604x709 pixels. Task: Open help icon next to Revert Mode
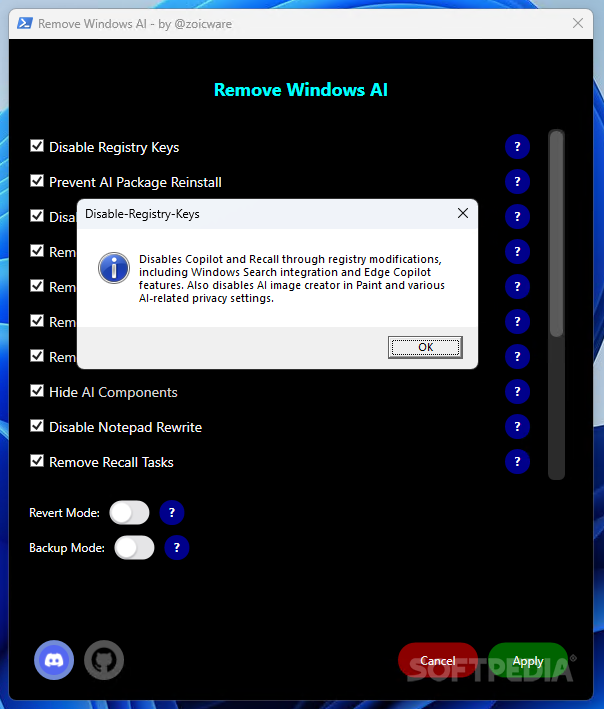click(x=172, y=513)
